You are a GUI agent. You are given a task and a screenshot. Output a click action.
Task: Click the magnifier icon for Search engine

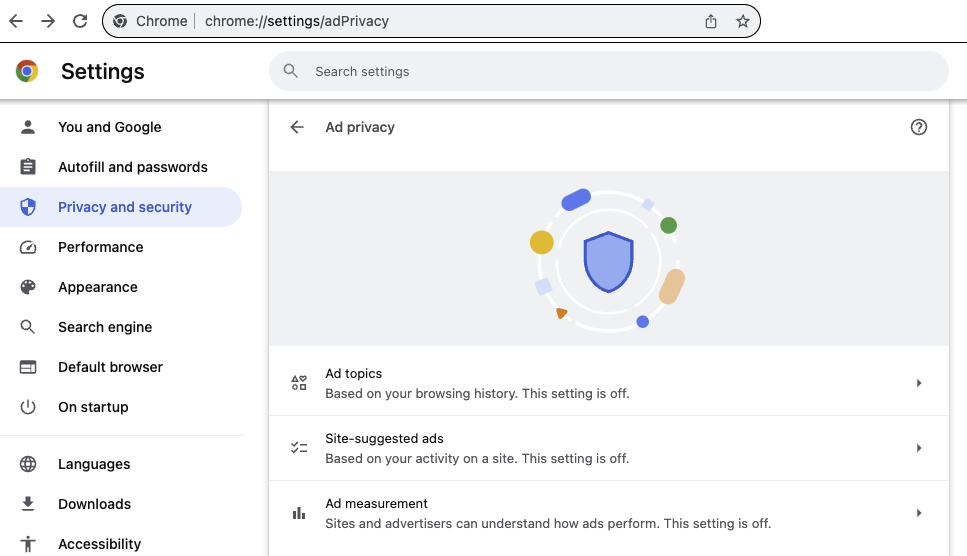(28, 327)
